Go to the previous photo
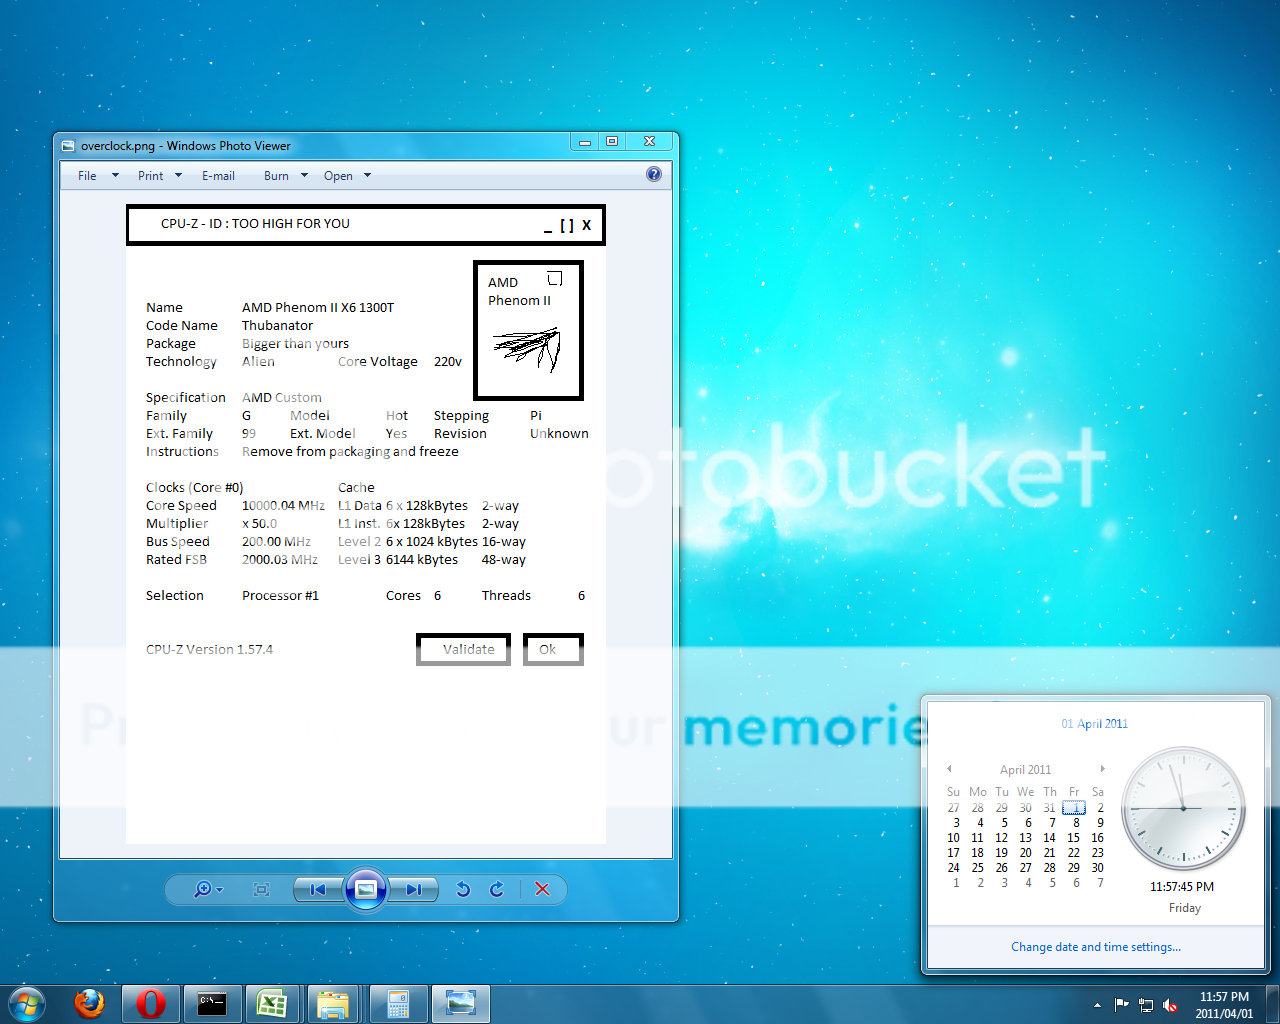Image resolution: width=1280 pixels, height=1024 pixels. (x=318, y=889)
